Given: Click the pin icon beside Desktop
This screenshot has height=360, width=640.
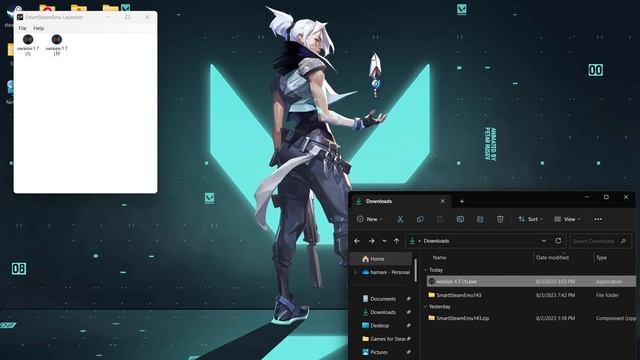Looking at the screenshot, I should pyautogui.click(x=408, y=326).
